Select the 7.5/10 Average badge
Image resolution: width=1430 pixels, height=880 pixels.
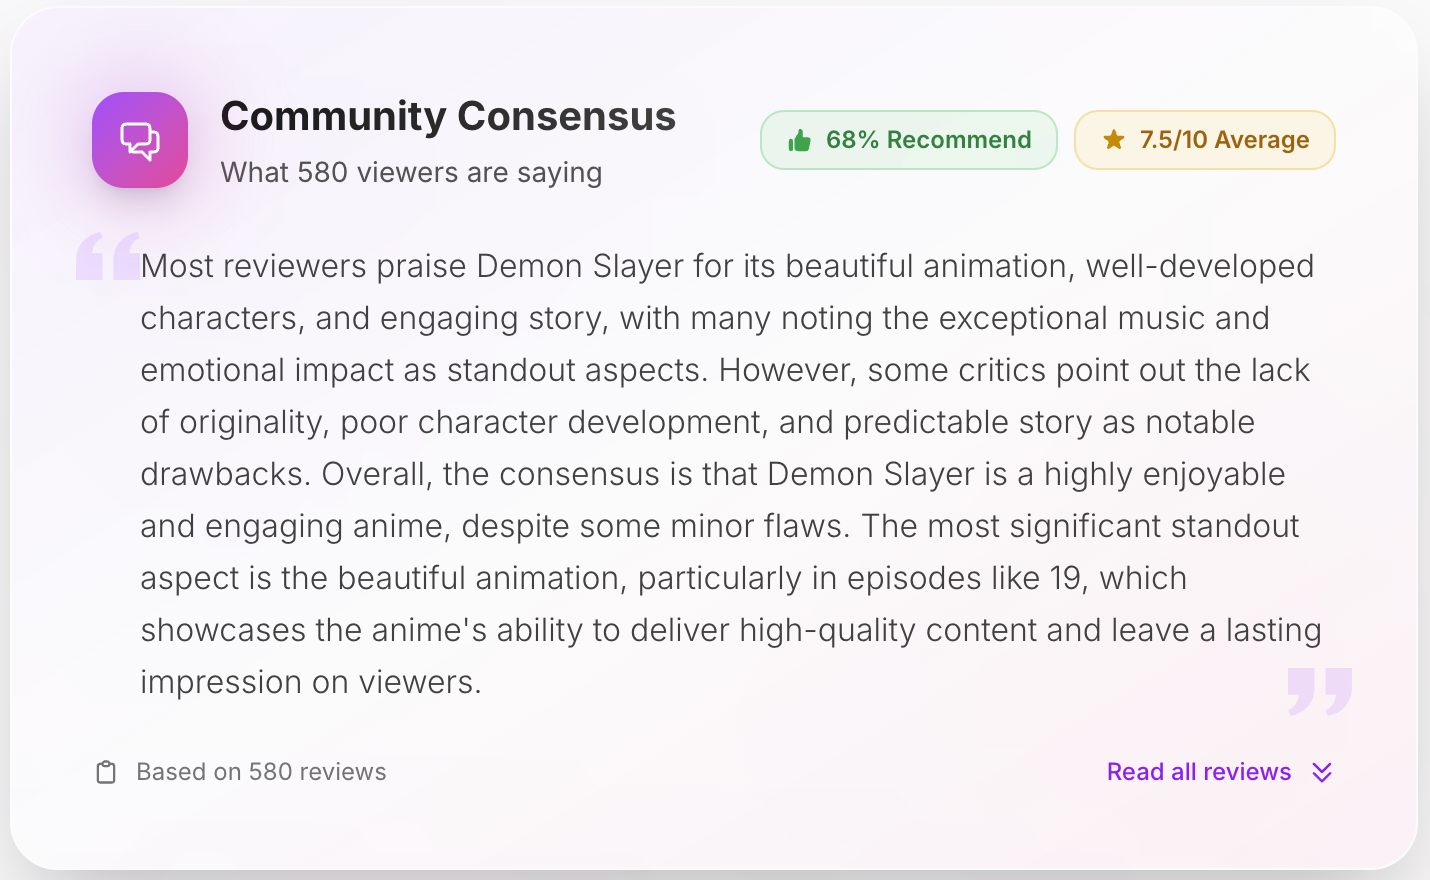coord(1204,140)
